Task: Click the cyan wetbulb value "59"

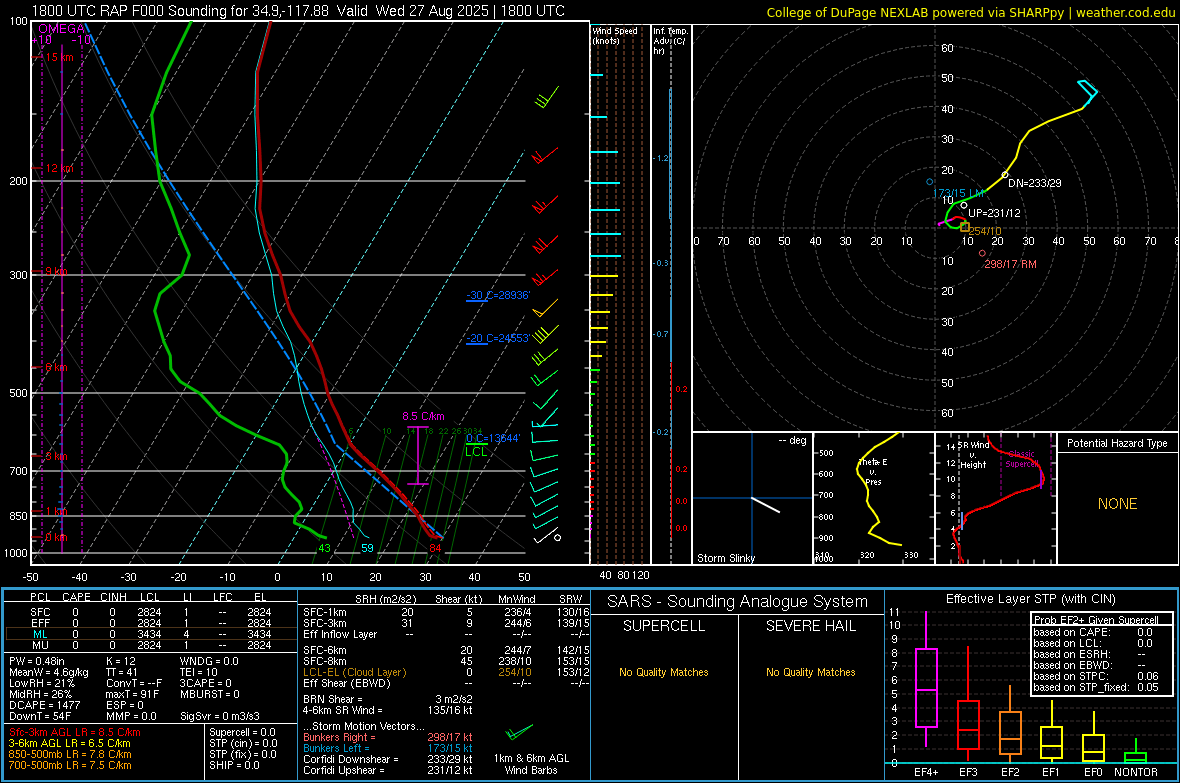Action: click(x=367, y=548)
